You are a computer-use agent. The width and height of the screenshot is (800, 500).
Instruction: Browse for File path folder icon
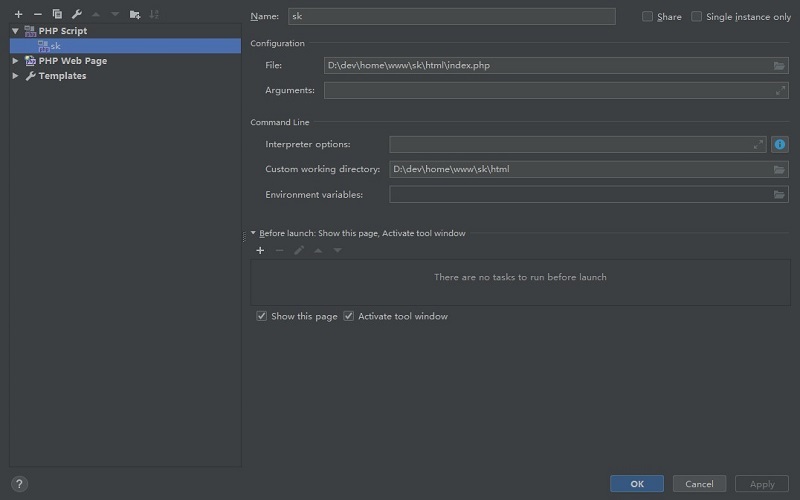click(x=779, y=66)
